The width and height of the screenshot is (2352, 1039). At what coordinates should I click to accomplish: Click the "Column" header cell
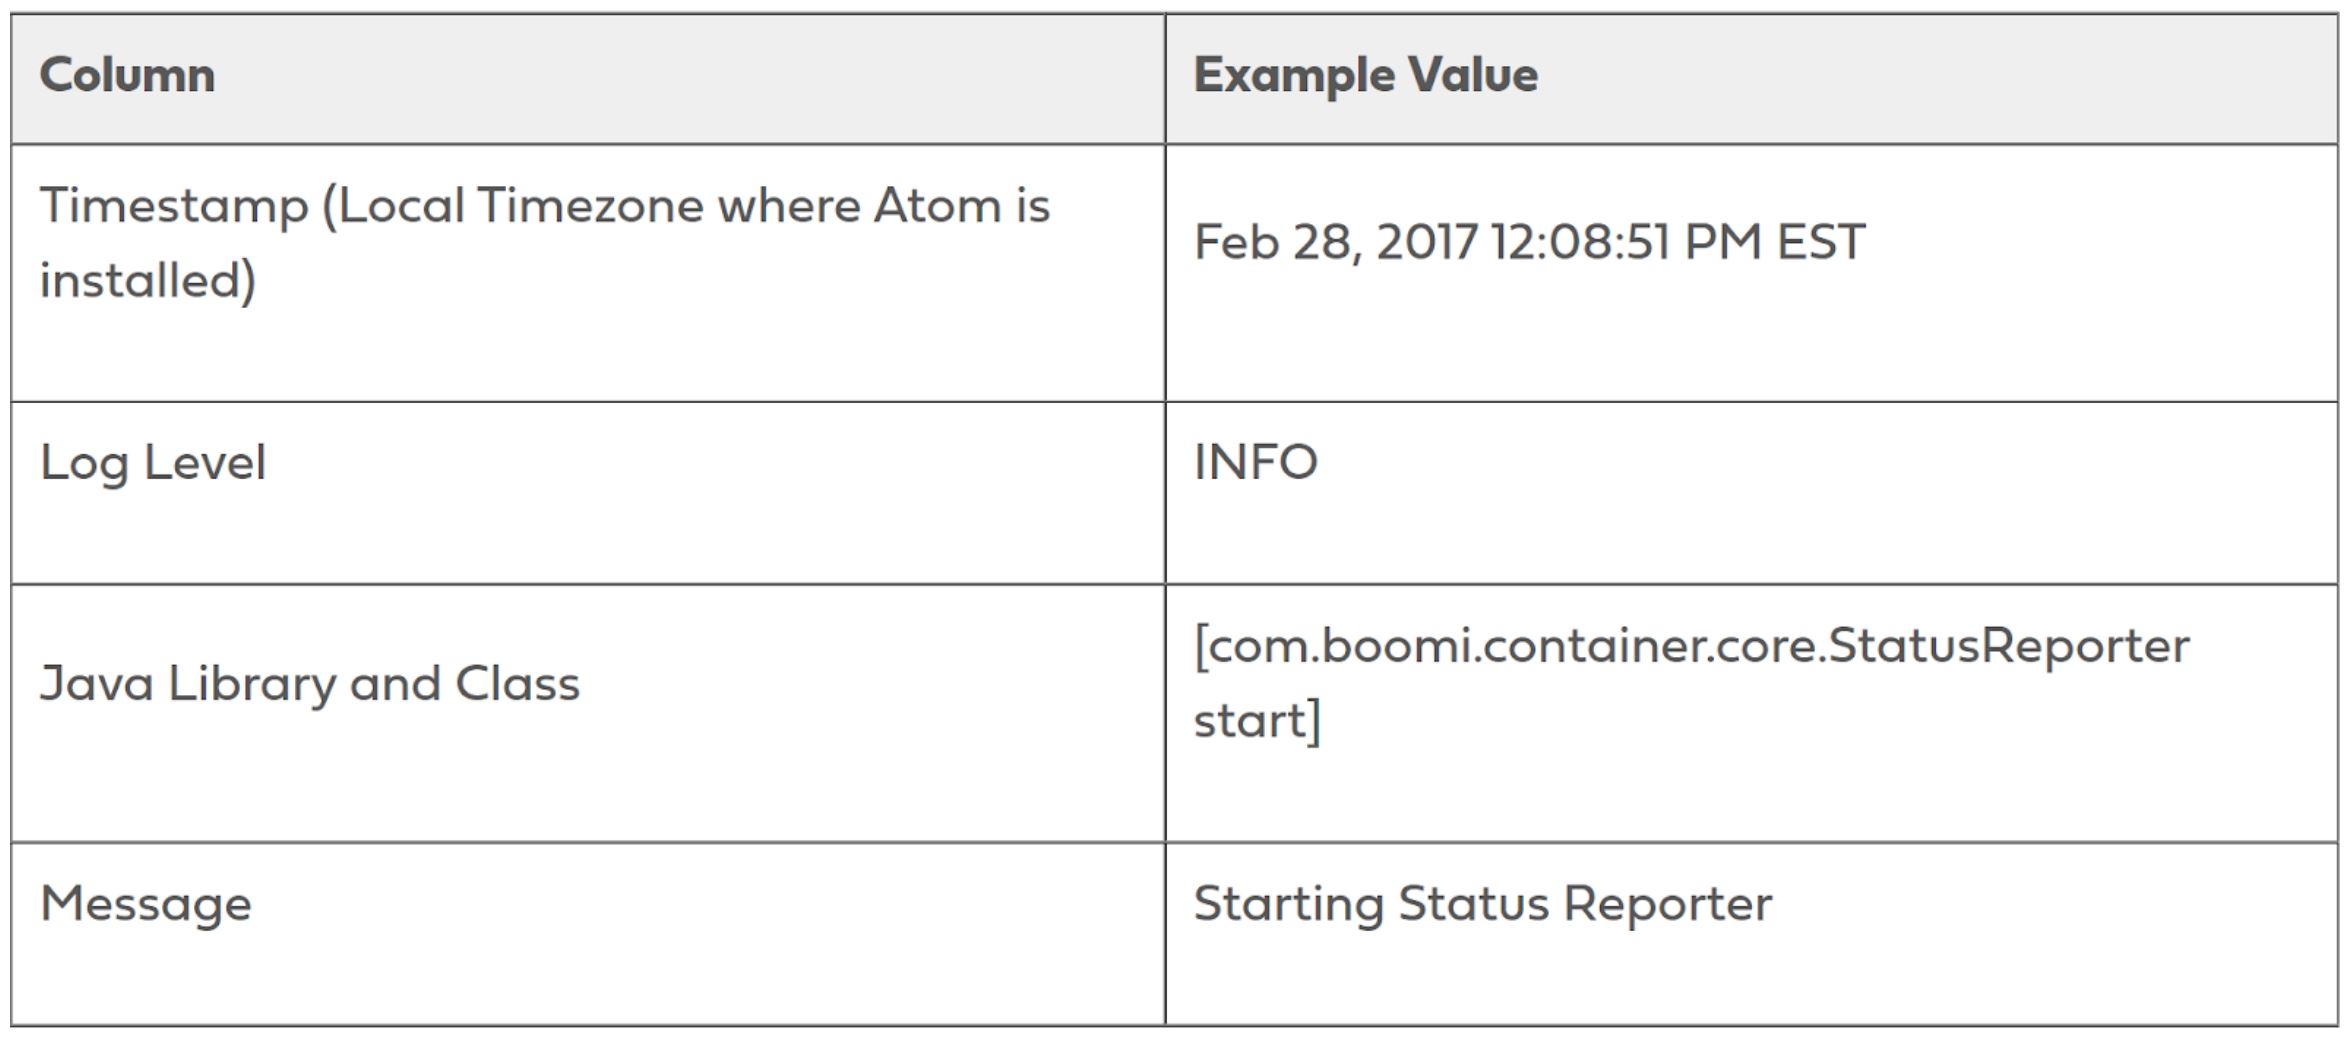127,75
